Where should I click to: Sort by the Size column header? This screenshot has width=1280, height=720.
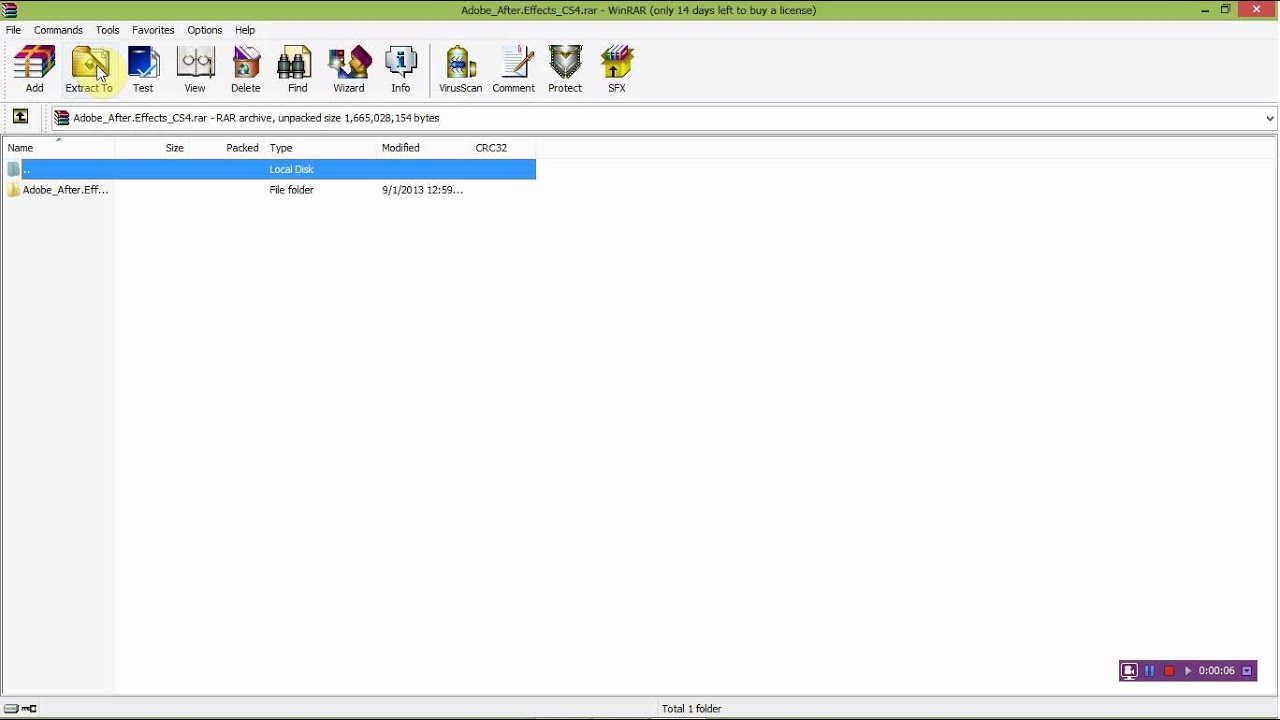coord(152,147)
